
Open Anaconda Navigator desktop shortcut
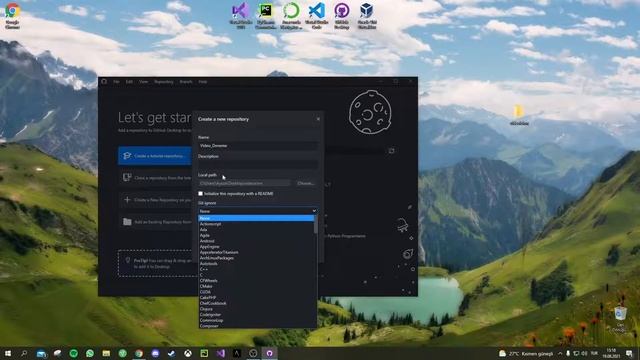(291, 16)
